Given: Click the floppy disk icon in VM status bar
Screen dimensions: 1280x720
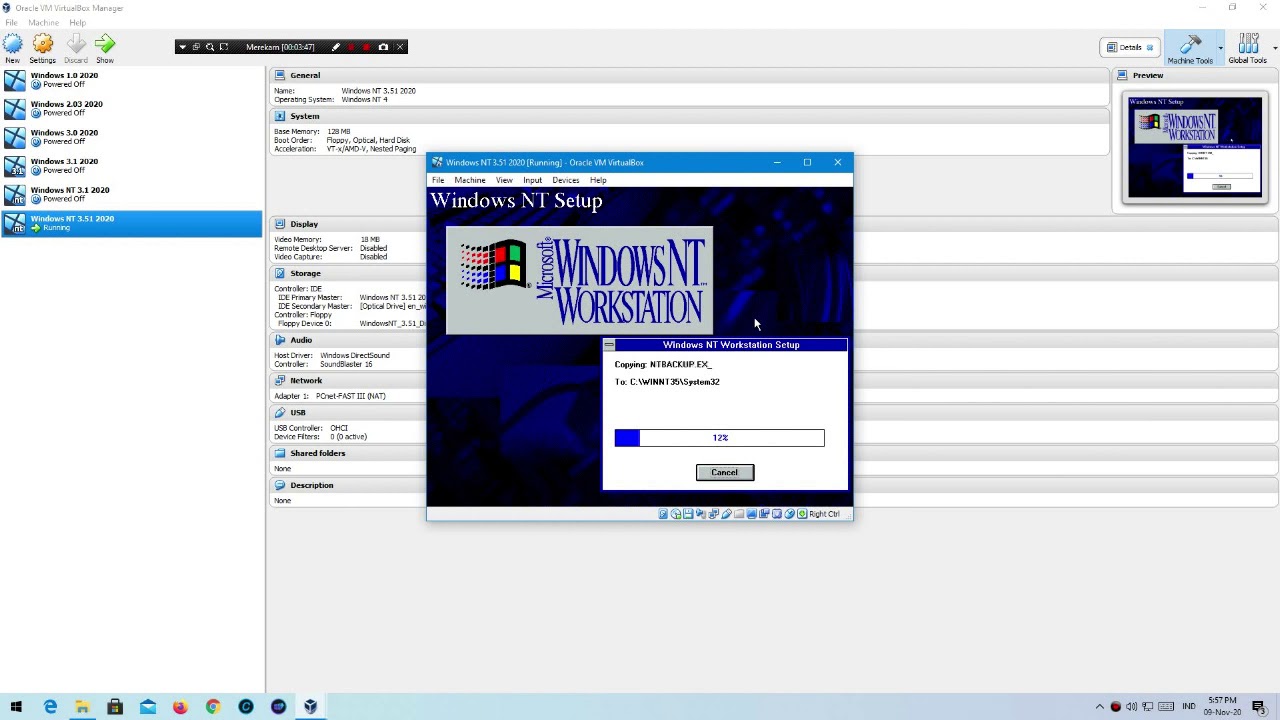Looking at the screenshot, I should [688, 514].
